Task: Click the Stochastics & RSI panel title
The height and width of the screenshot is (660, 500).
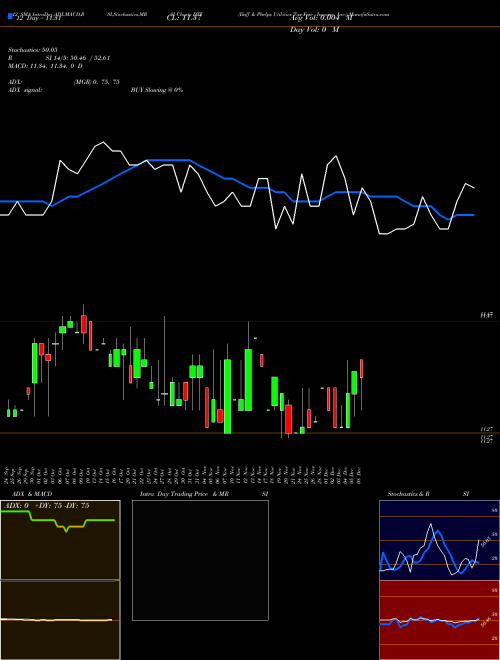Action: (428, 494)
